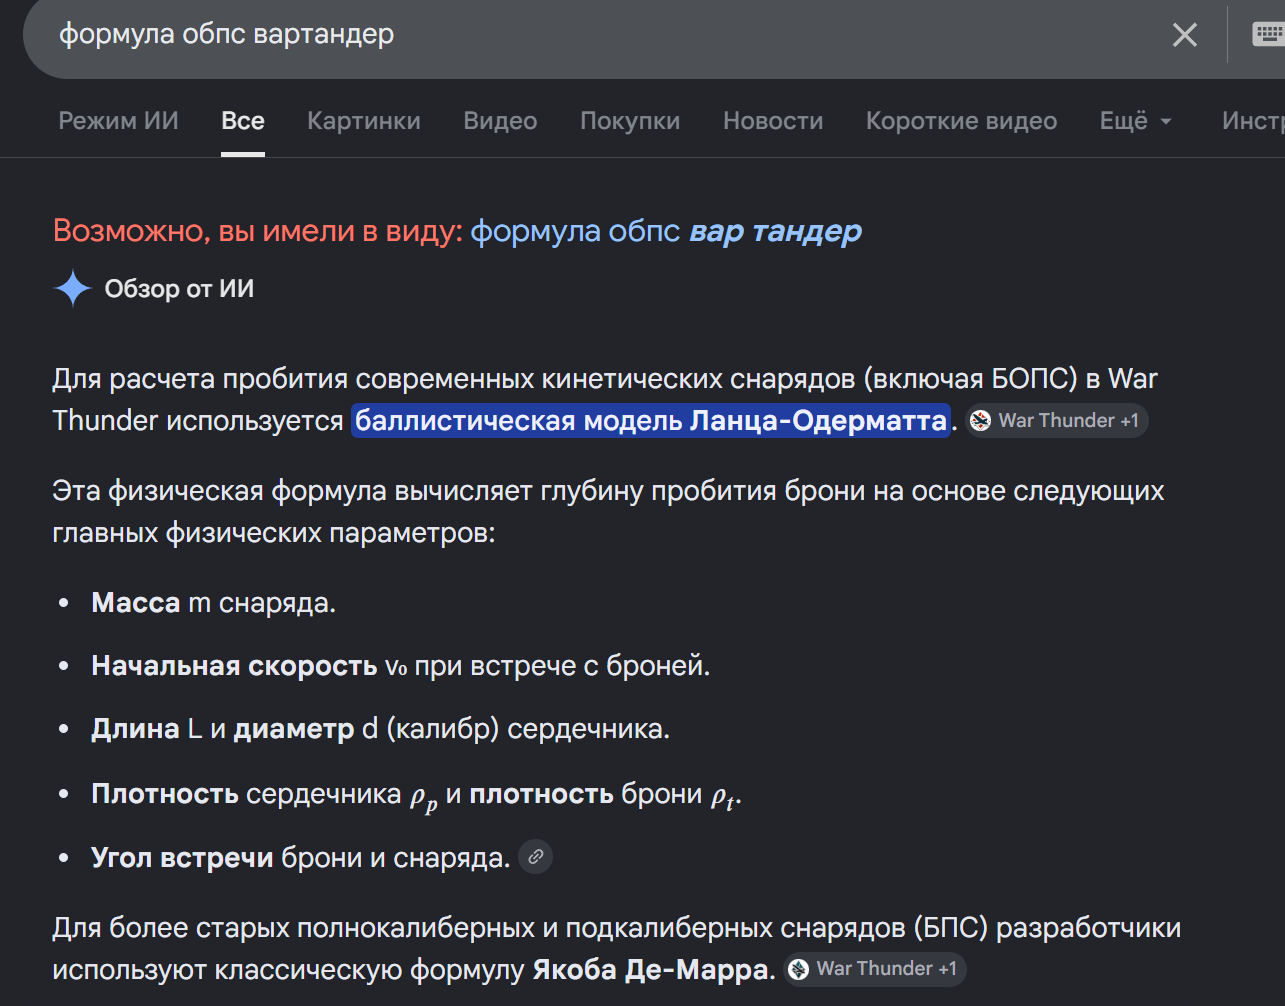
Task: Switch to the Режим ИИ tab
Action: (x=118, y=121)
